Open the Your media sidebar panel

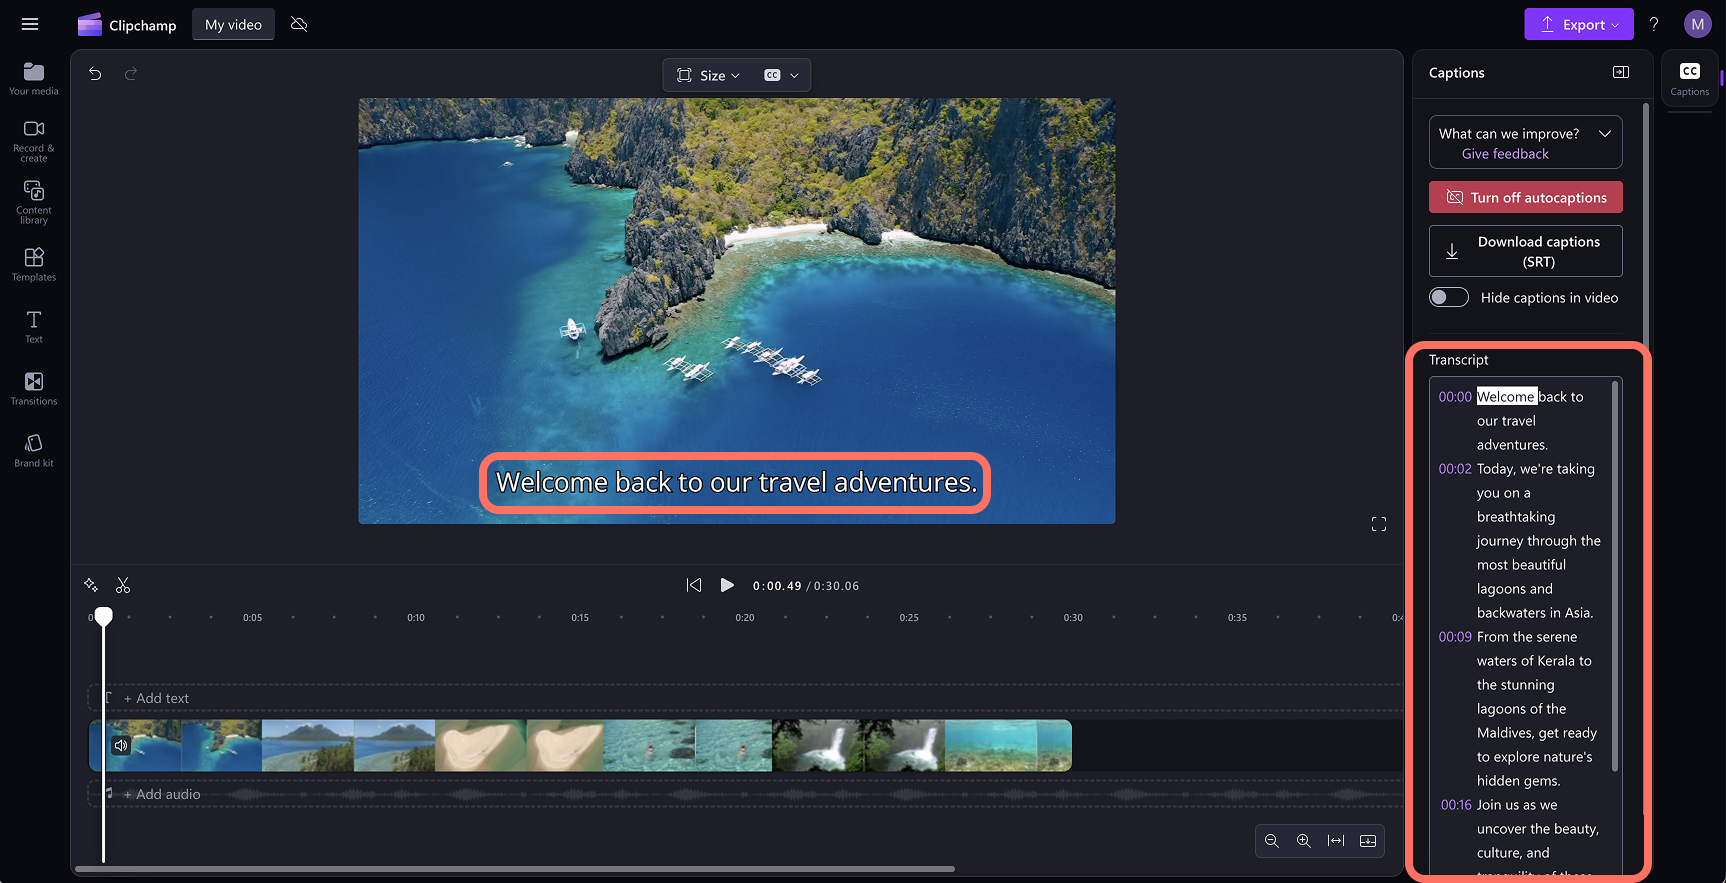pos(34,79)
